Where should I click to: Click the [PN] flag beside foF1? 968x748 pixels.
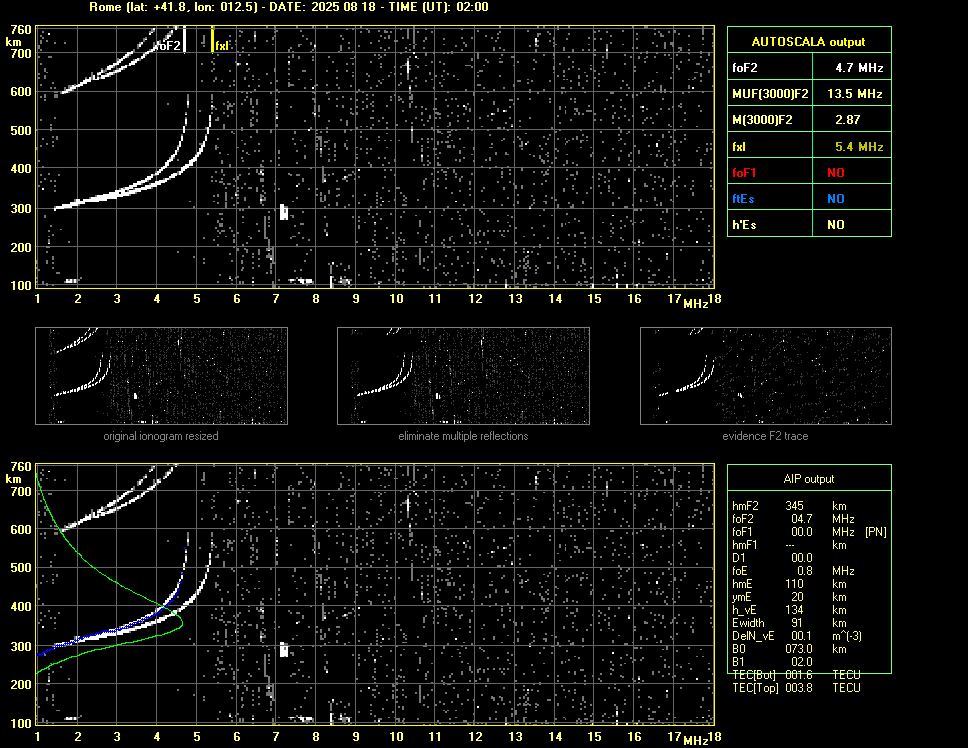875,532
